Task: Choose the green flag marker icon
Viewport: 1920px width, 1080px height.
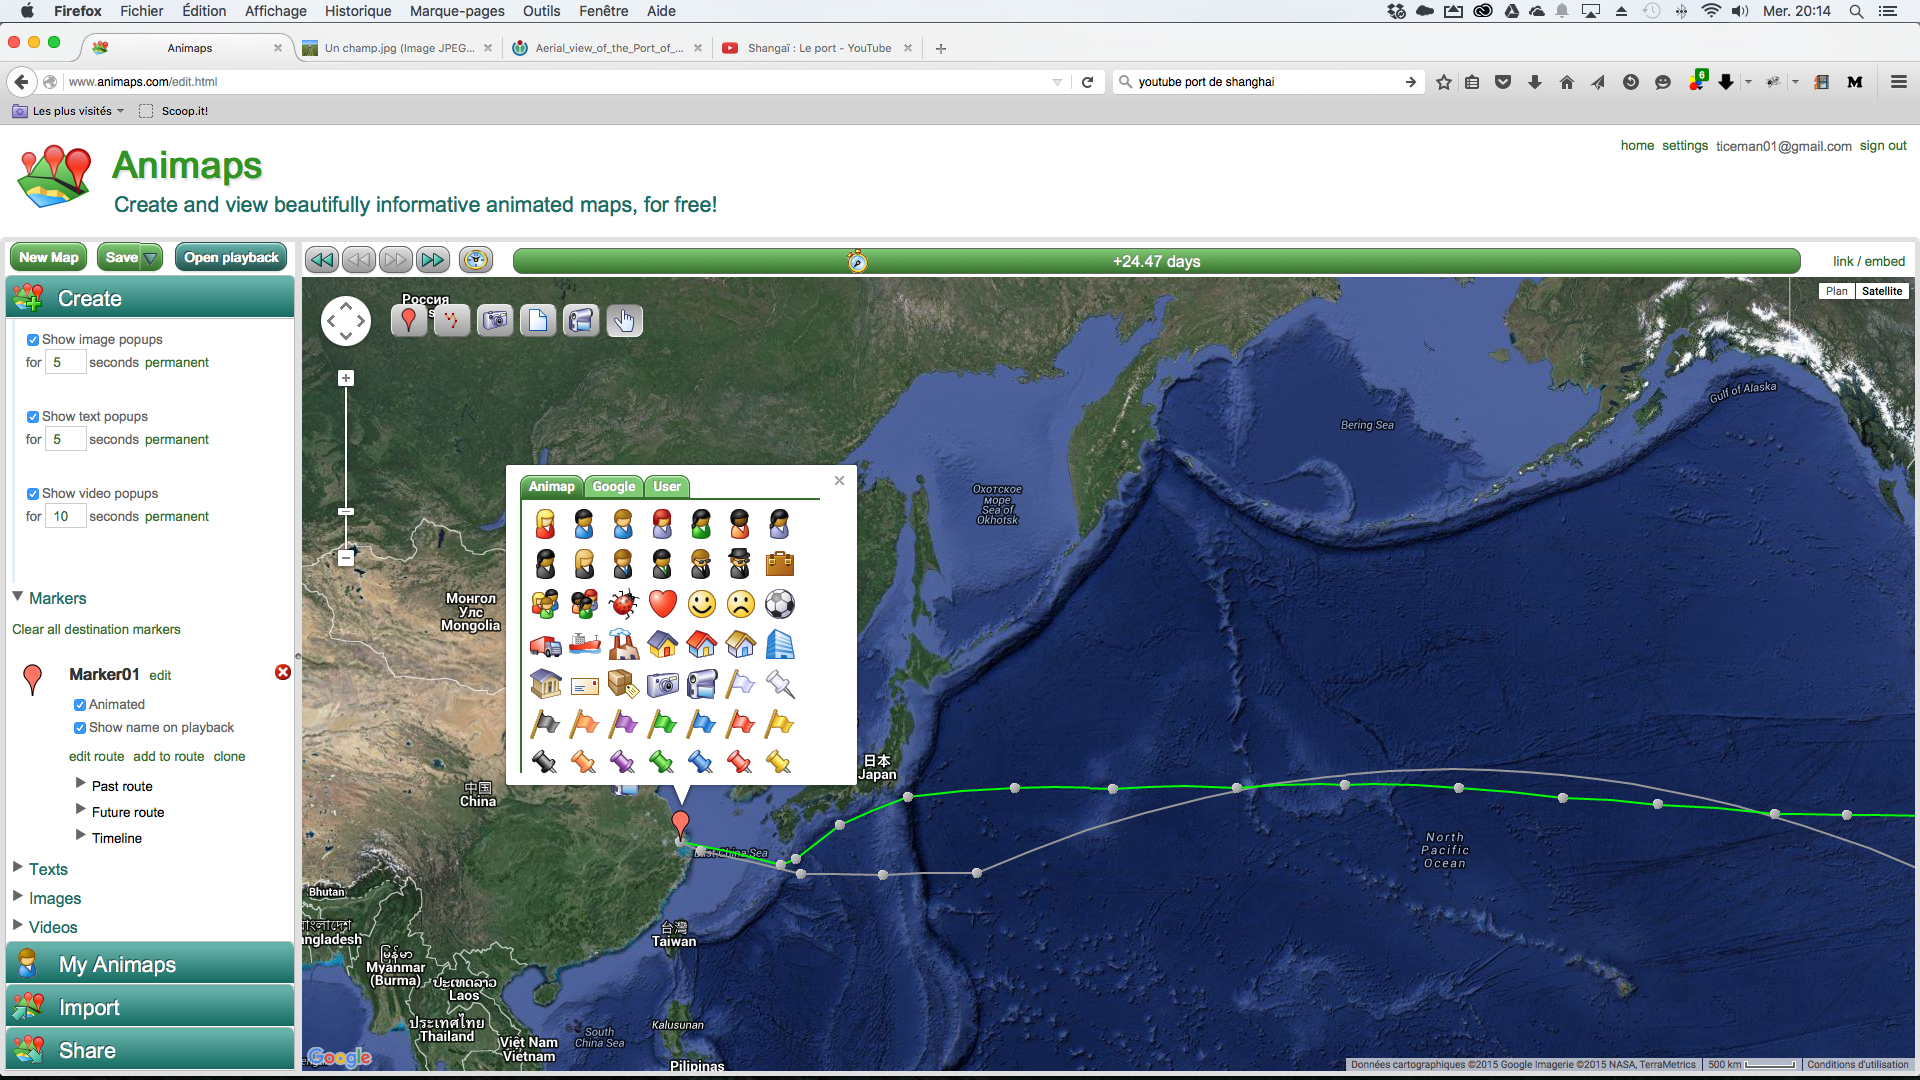Action: point(662,723)
